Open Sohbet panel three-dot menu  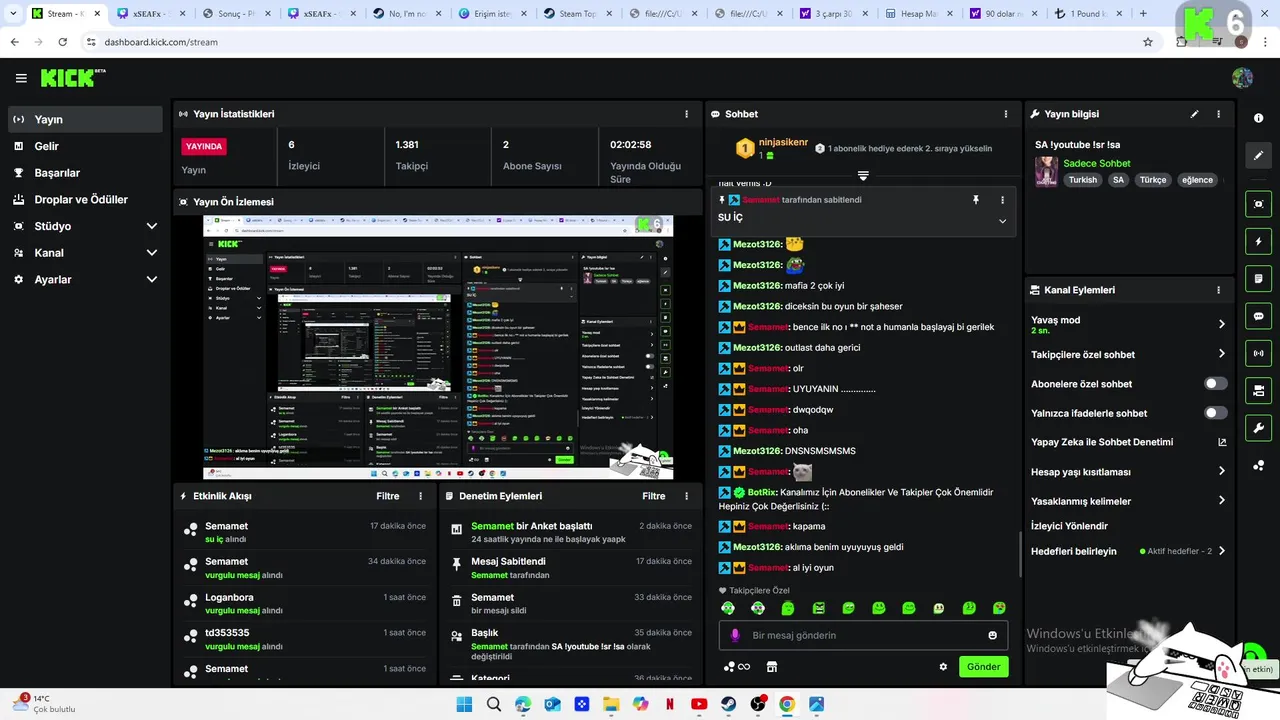[1004, 114]
